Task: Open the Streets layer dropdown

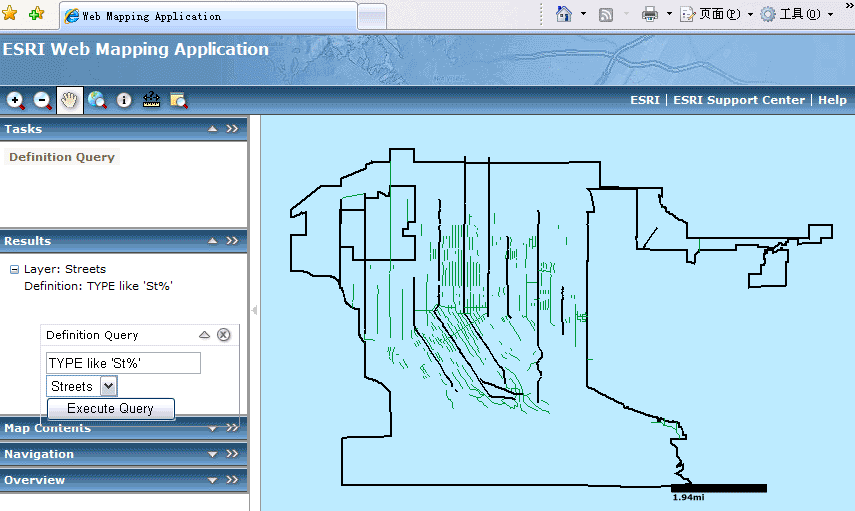Action: (109, 386)
